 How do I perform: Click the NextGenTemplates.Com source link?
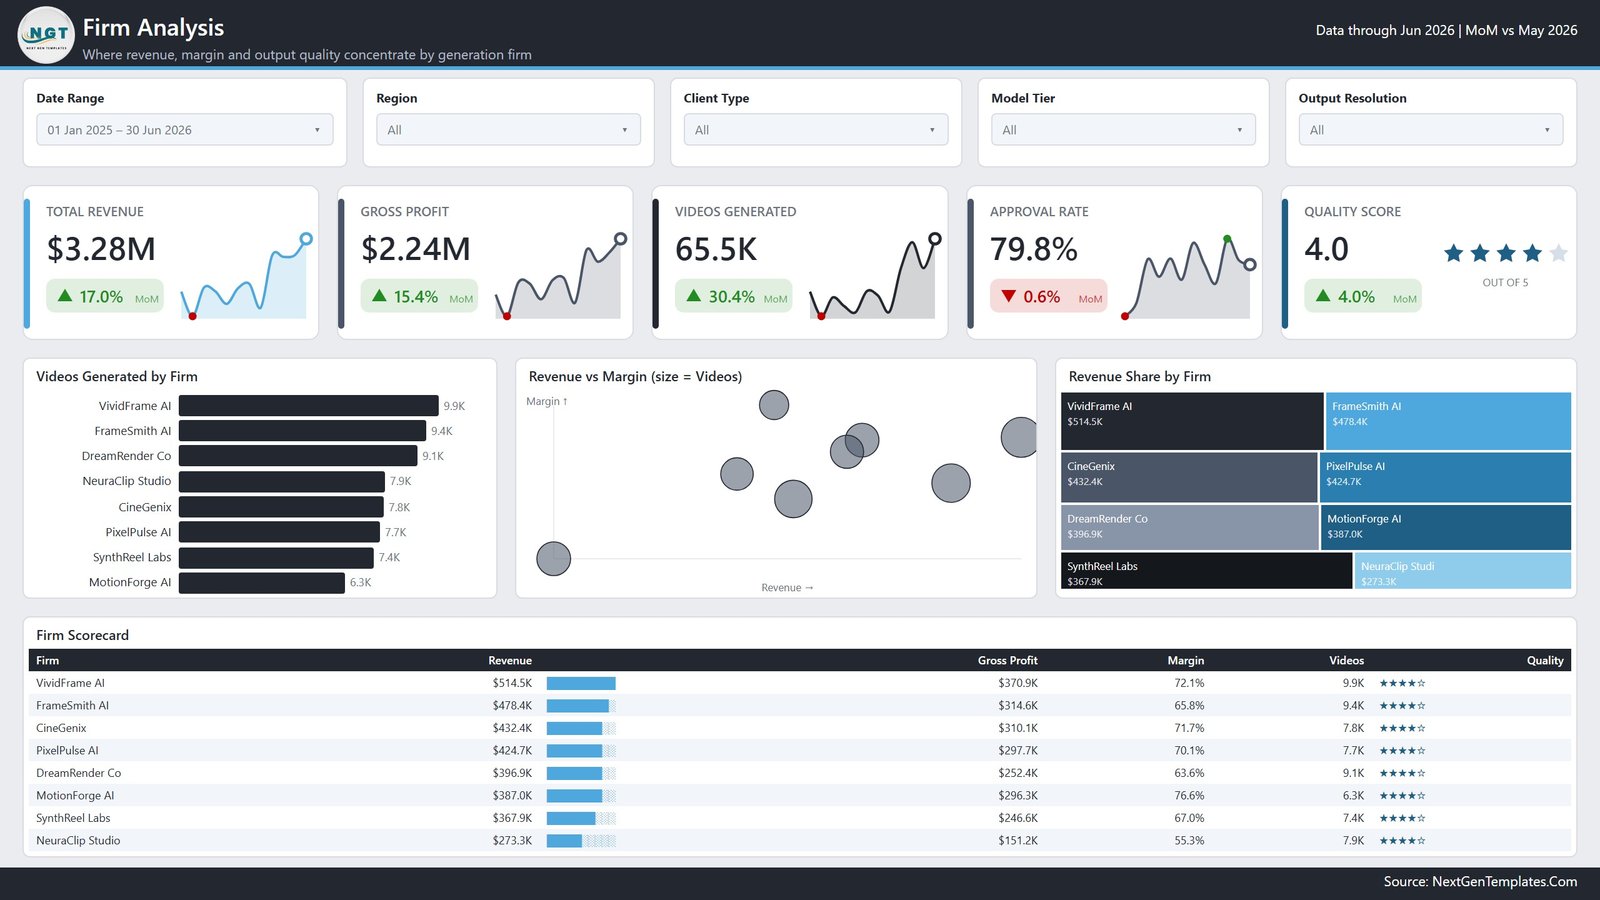click(1504, 882)
